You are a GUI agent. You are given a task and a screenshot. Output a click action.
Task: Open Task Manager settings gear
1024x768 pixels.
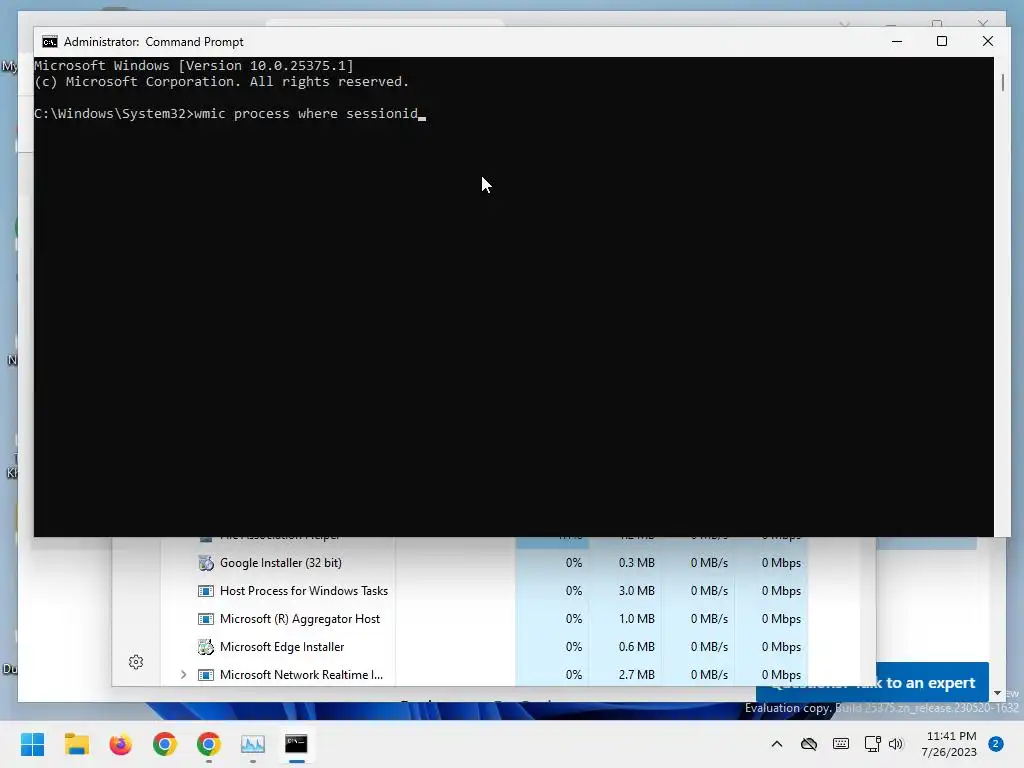pyautogui.click(x=136, y=662)
